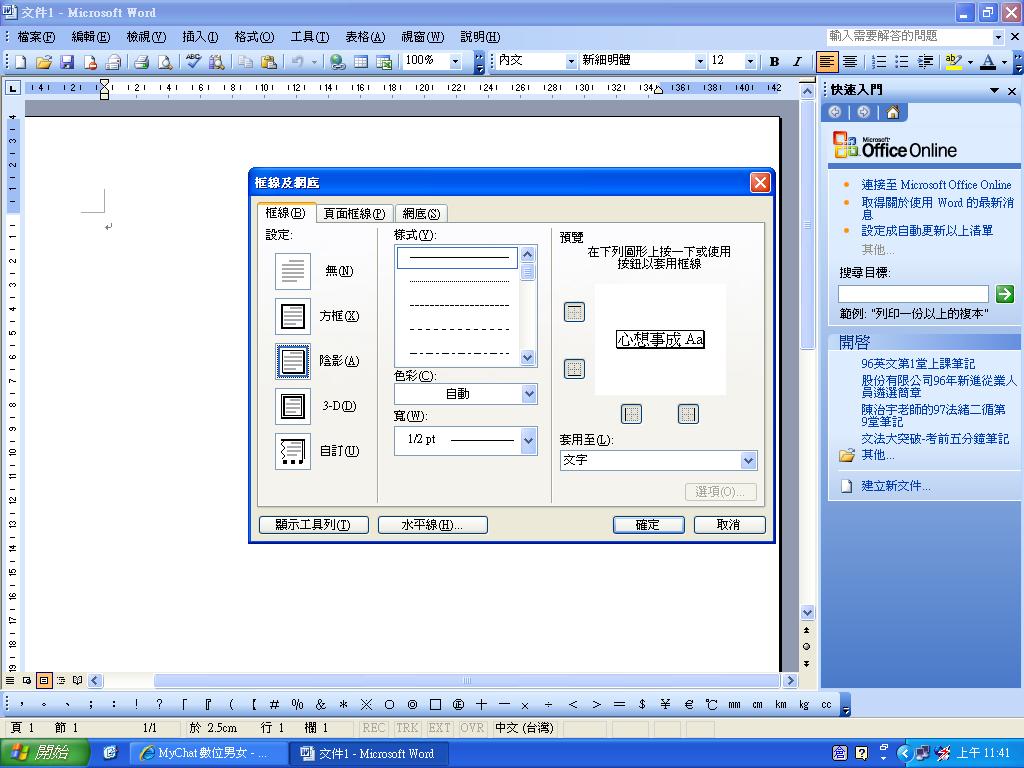Click the Home icon in task pane

coord(893,112)
